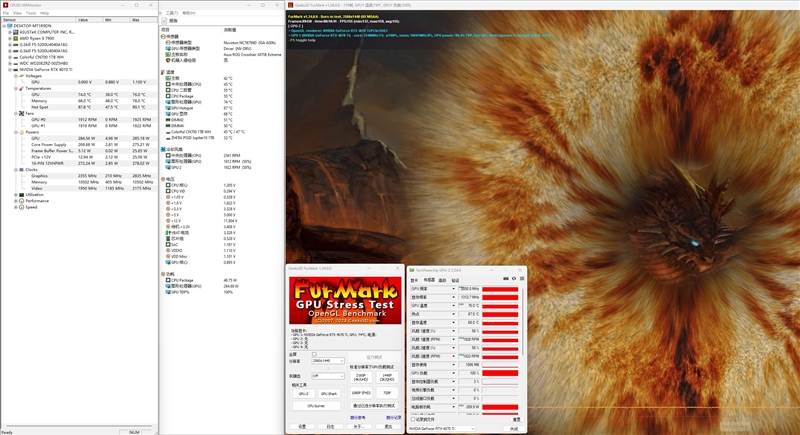The width and height of the screenshot is (800, 435).
Task: Open the View menu in HWMonitor
Action: (18, 13)
